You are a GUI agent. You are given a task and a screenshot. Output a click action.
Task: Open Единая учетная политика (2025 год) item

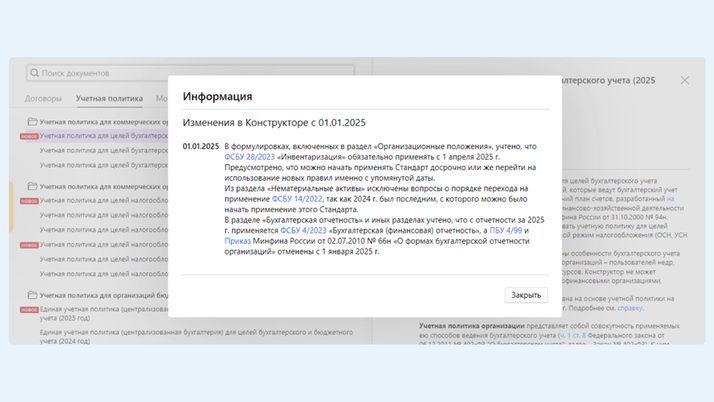click(104, 313)
